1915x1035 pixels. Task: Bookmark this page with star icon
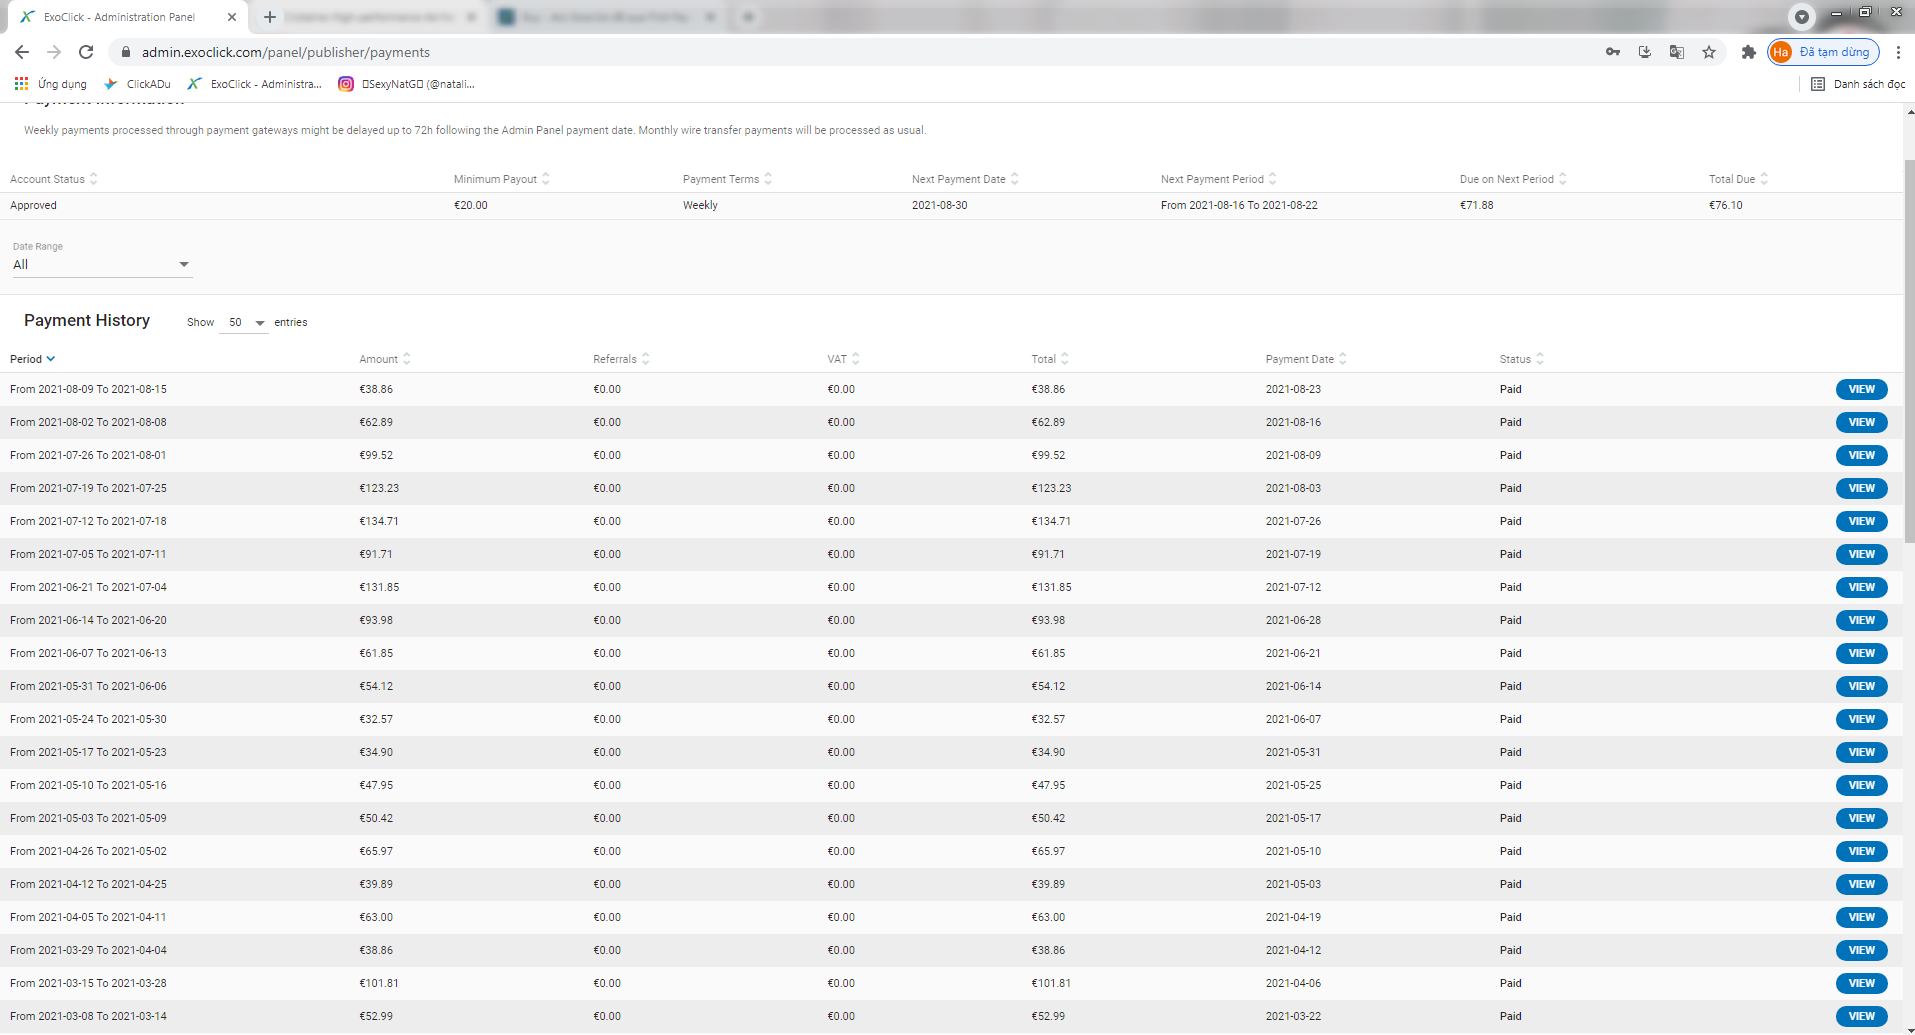(1709, 52)
